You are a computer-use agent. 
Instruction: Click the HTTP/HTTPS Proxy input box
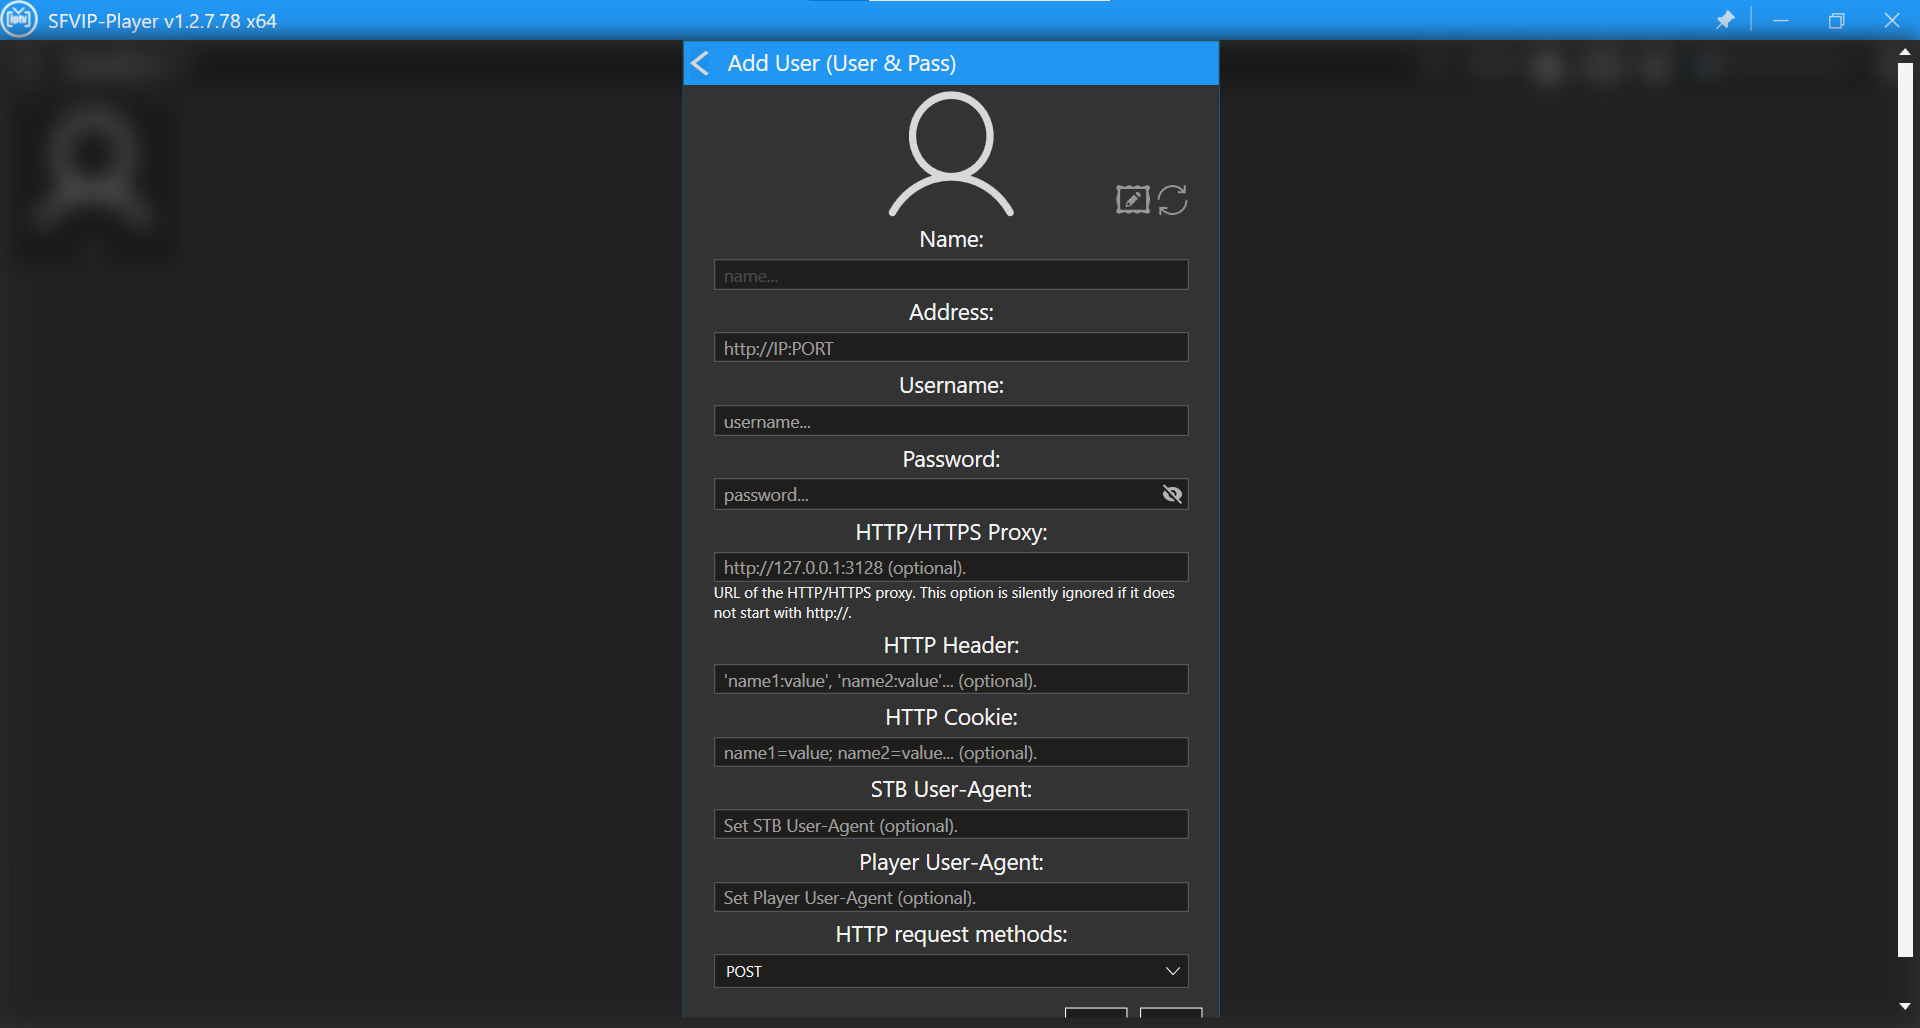pos(950,567)
